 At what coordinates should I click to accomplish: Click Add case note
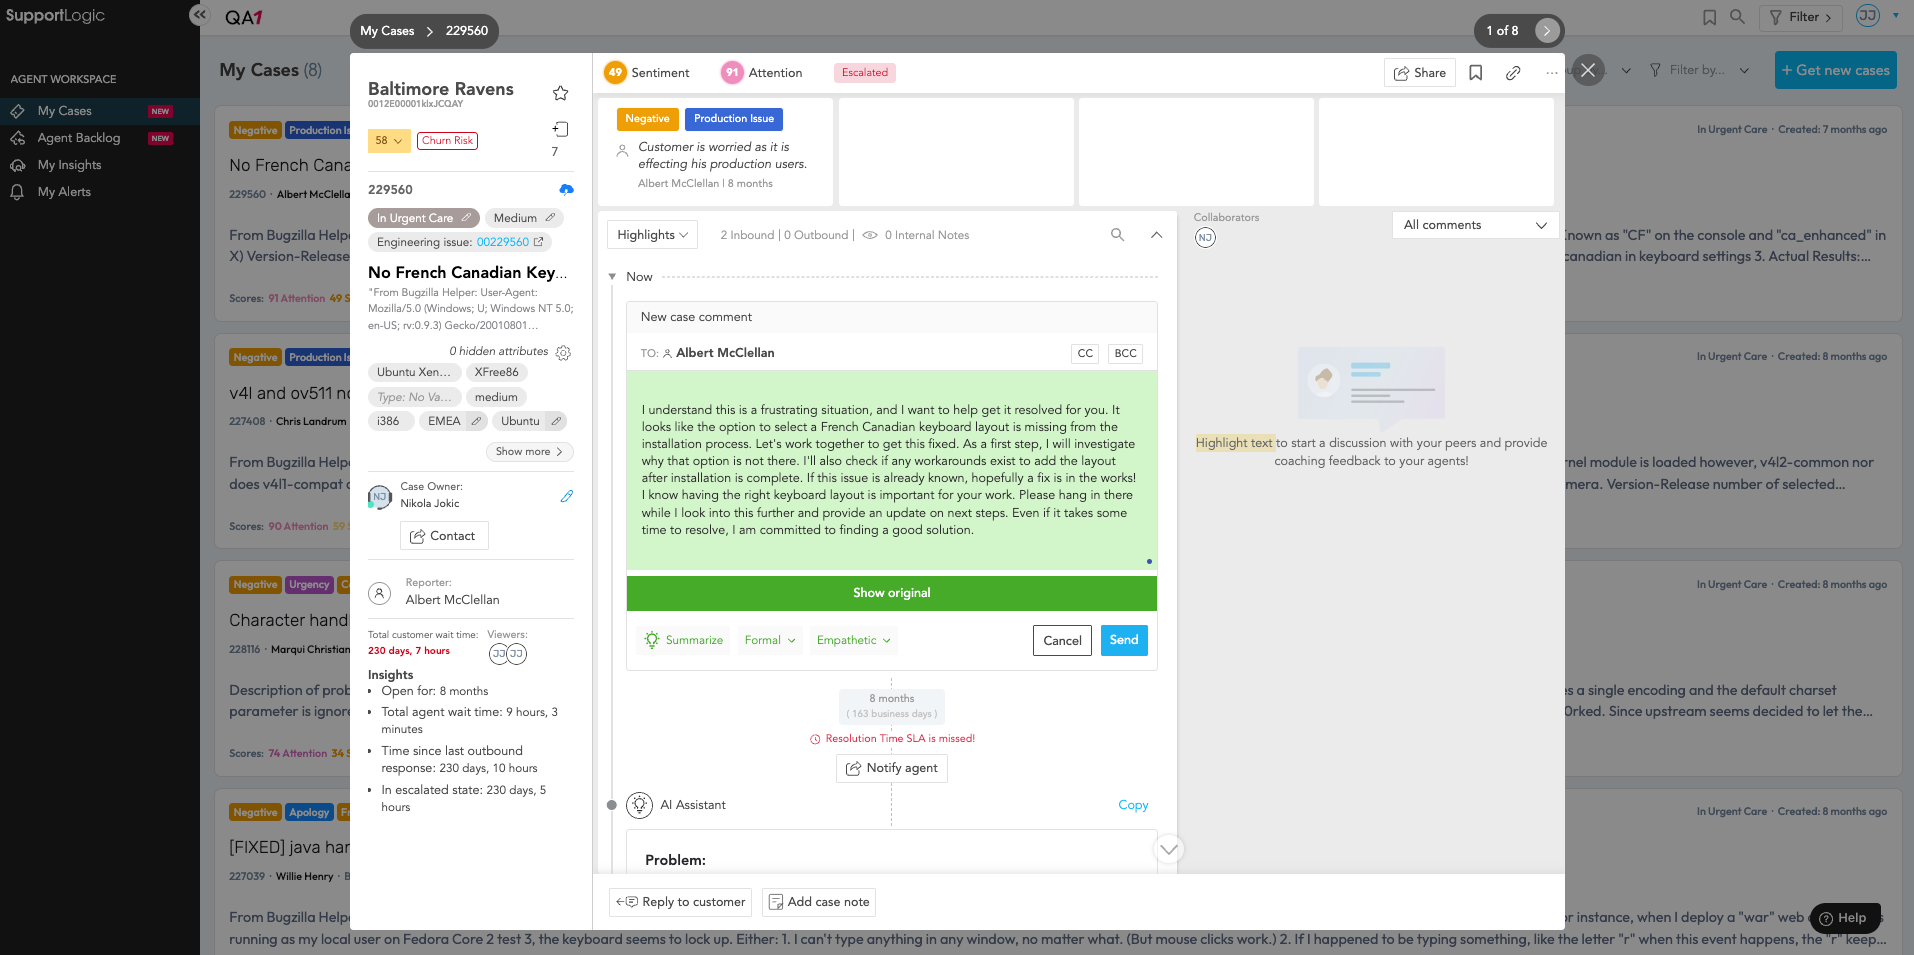[x=819, y=902]
